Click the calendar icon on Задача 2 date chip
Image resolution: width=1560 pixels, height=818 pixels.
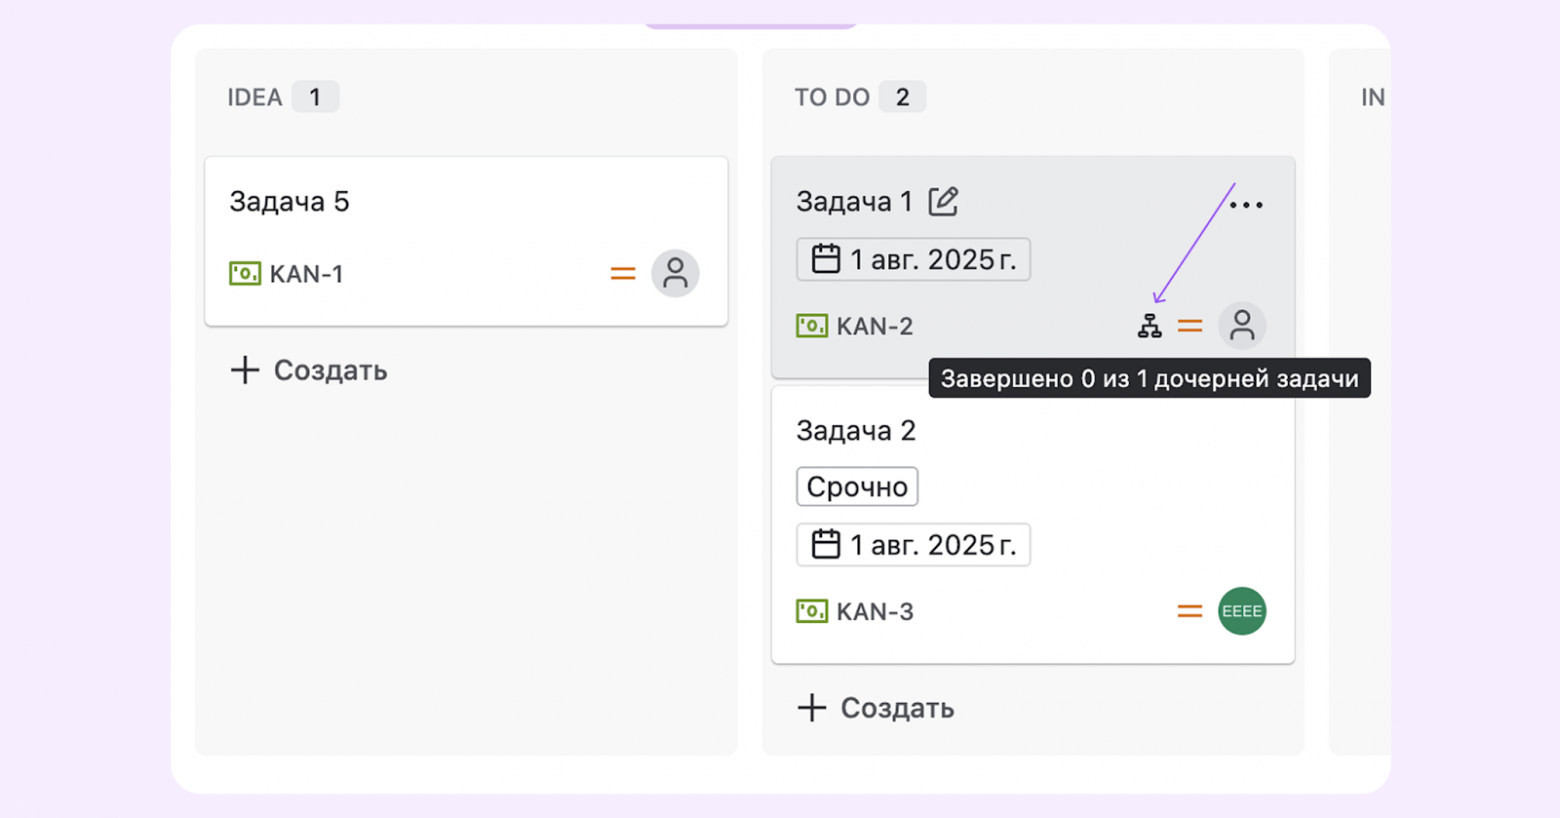coord(825,544)
